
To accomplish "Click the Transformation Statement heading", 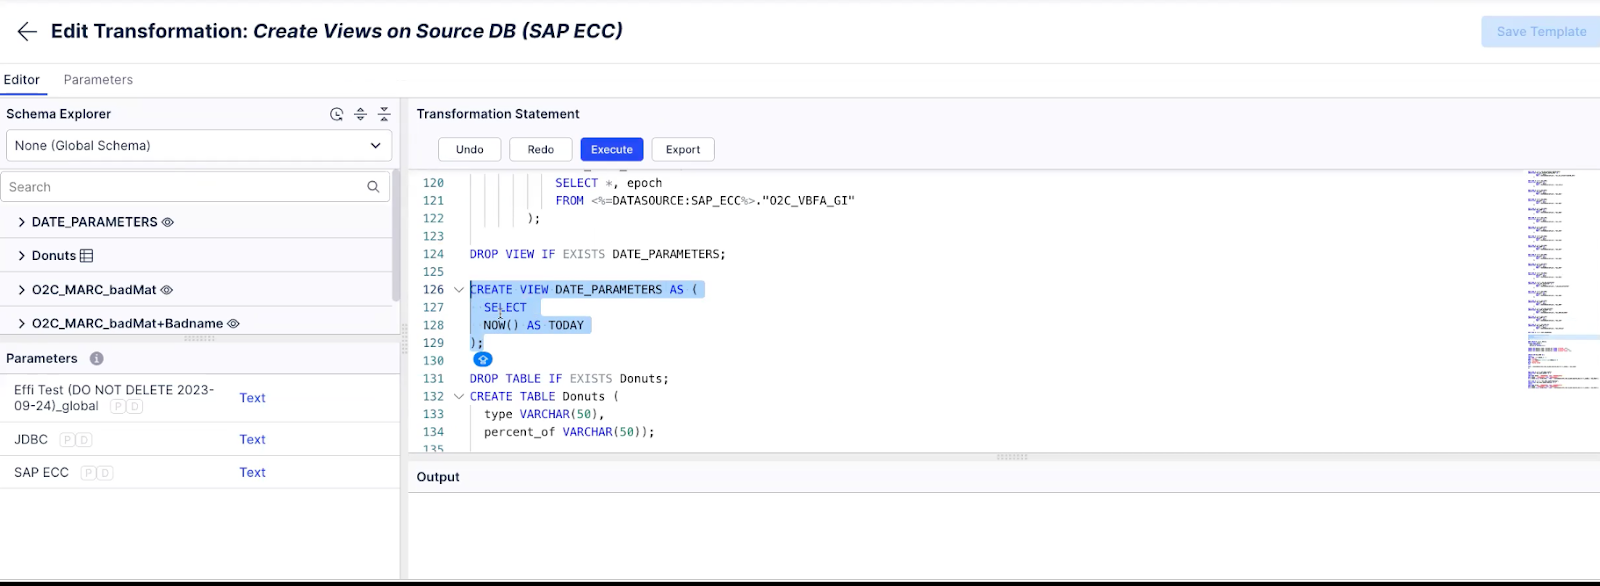I will (498, 114).
